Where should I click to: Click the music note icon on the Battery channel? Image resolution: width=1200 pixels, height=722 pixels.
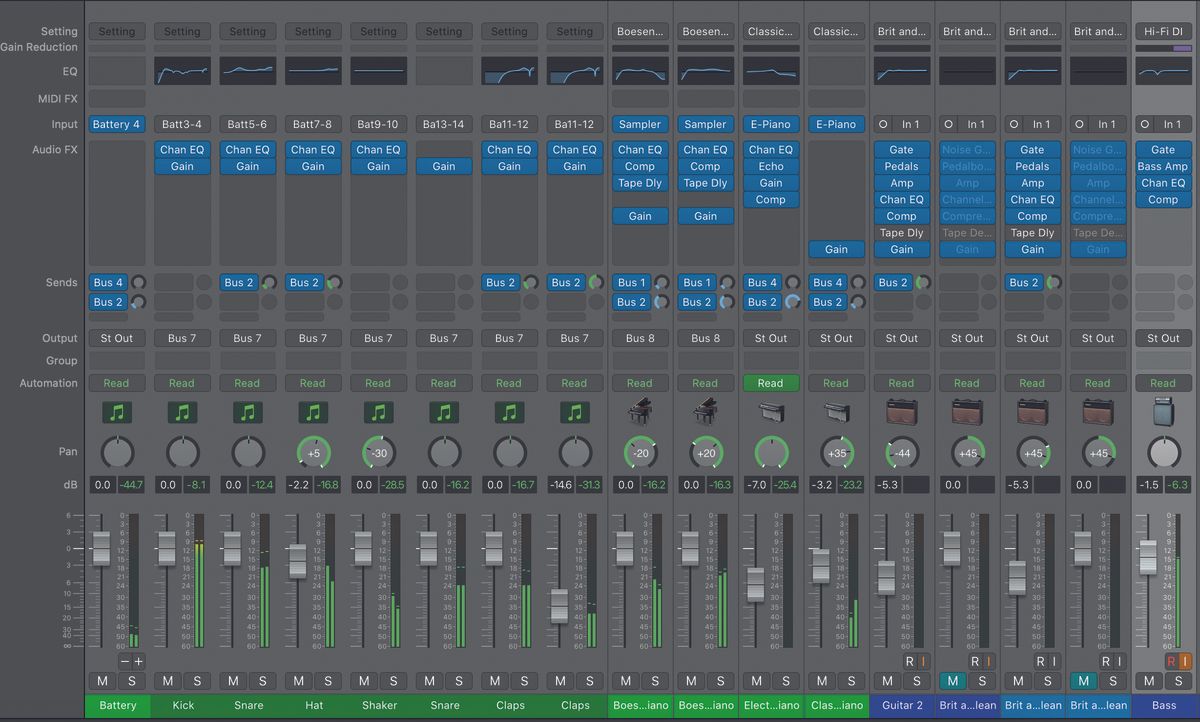117,411
